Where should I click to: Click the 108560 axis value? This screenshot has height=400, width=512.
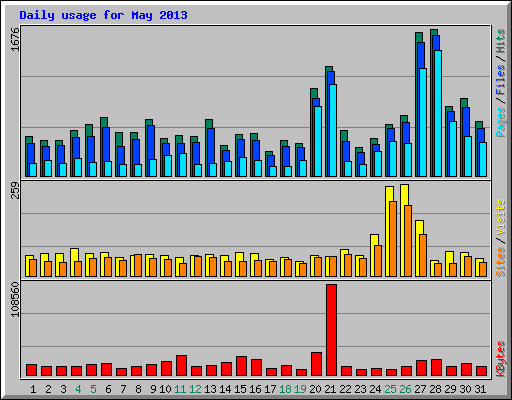(x=15, y=299)
